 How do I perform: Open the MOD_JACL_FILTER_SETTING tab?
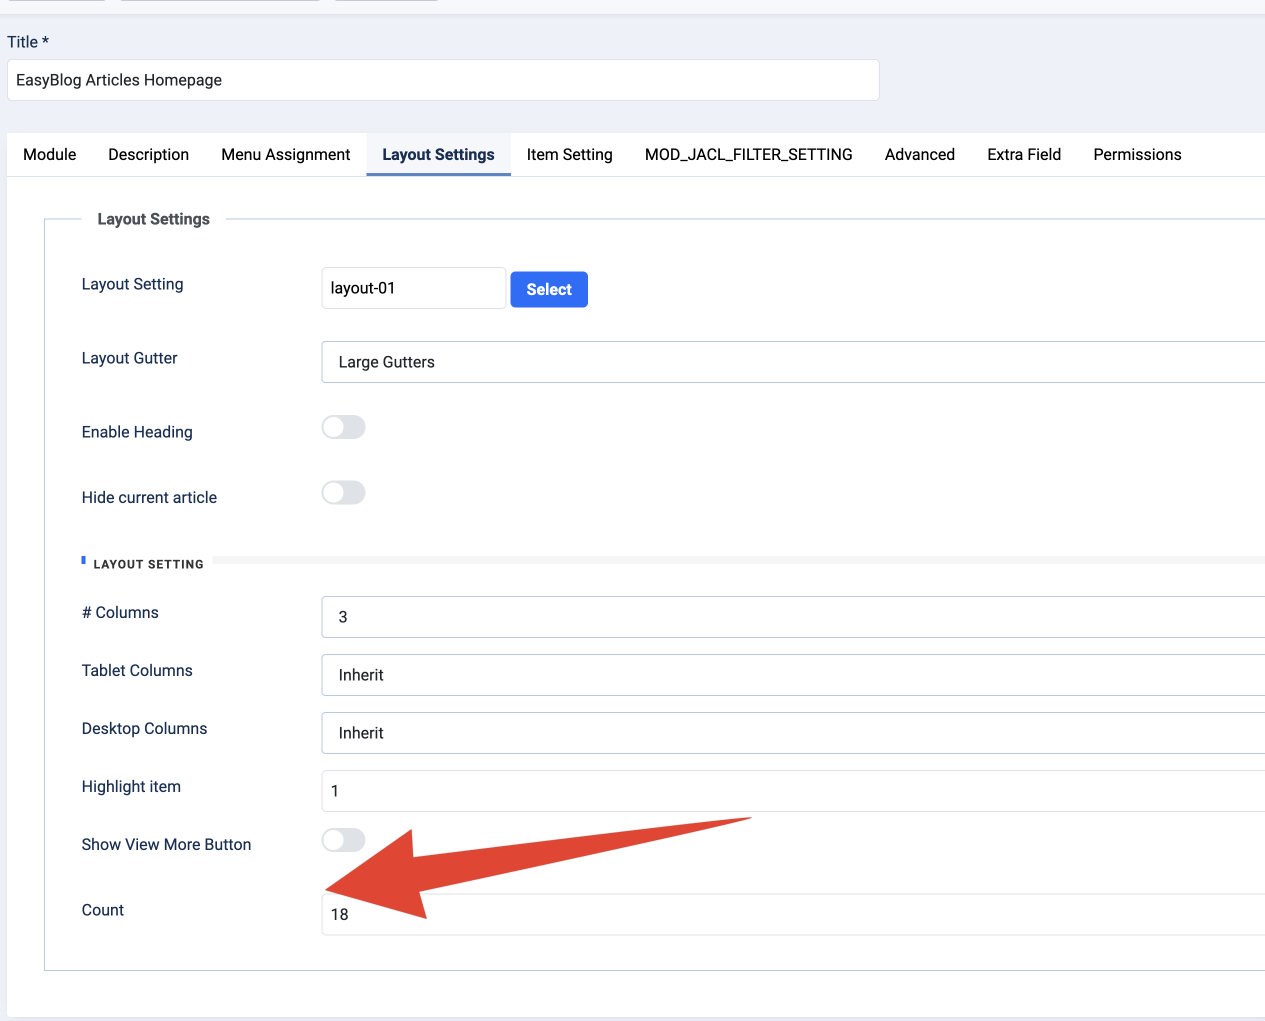pyautogui.click(x=748, y=155)
